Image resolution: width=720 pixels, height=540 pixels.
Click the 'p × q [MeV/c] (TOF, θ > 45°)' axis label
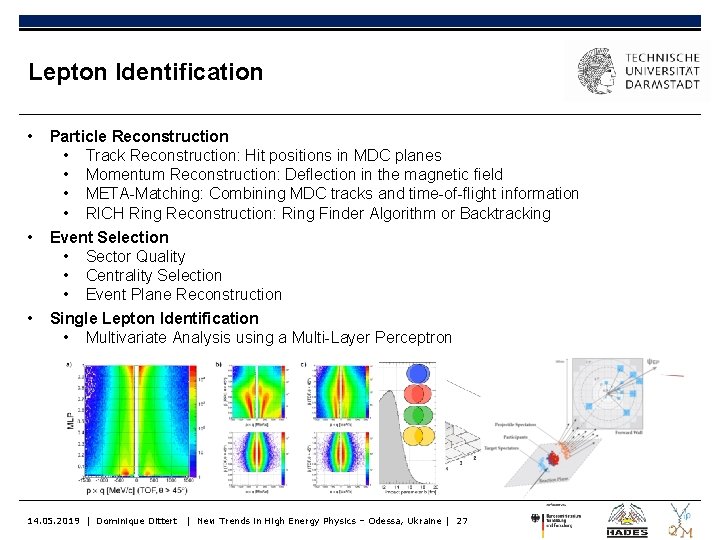(x=136, y=490)
